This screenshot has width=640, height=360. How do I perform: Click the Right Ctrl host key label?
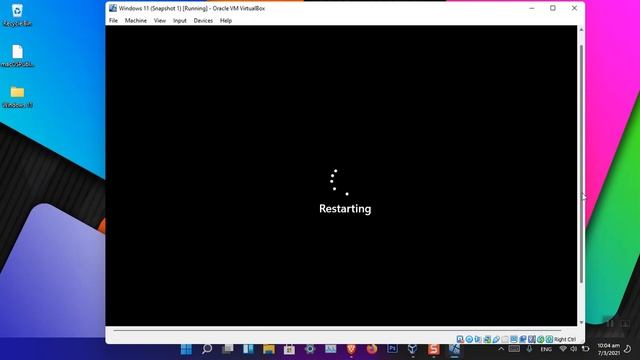565,339
